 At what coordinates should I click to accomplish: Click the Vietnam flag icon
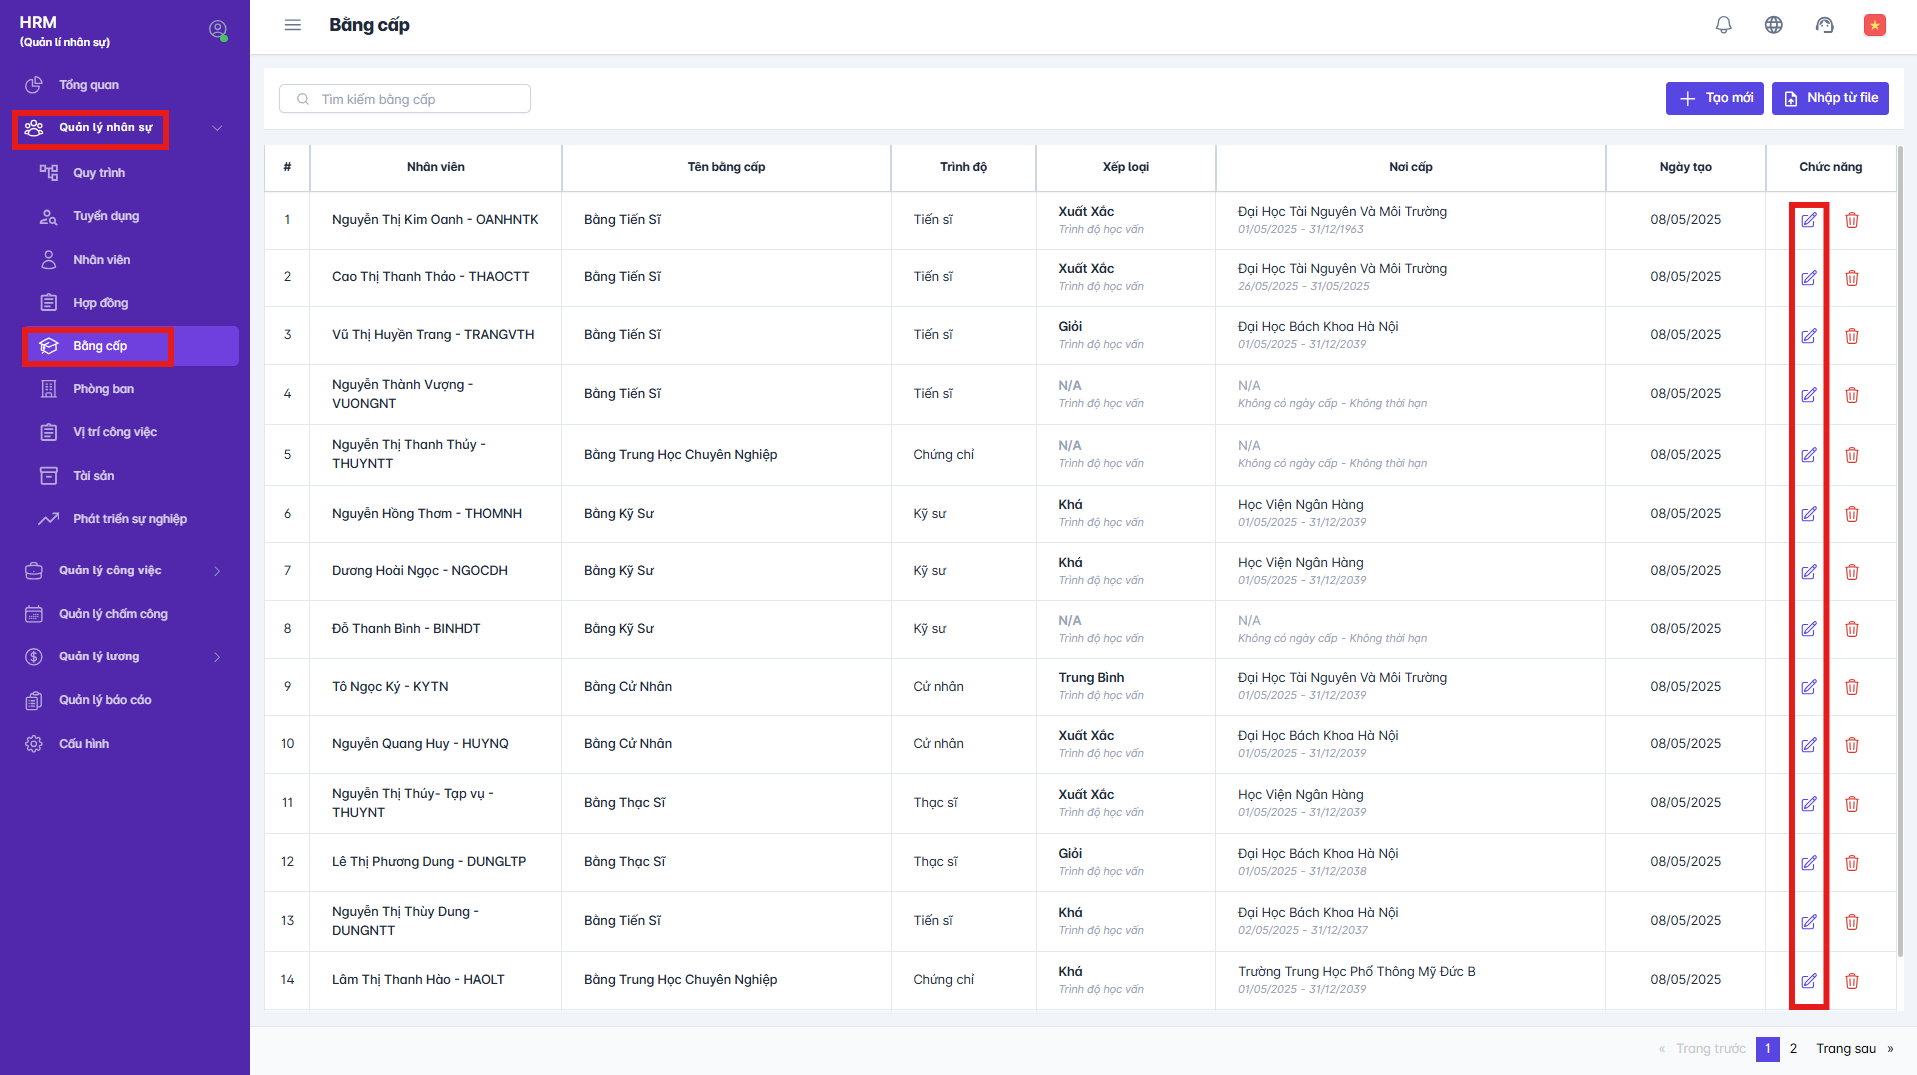click(x=1874, y=25)
